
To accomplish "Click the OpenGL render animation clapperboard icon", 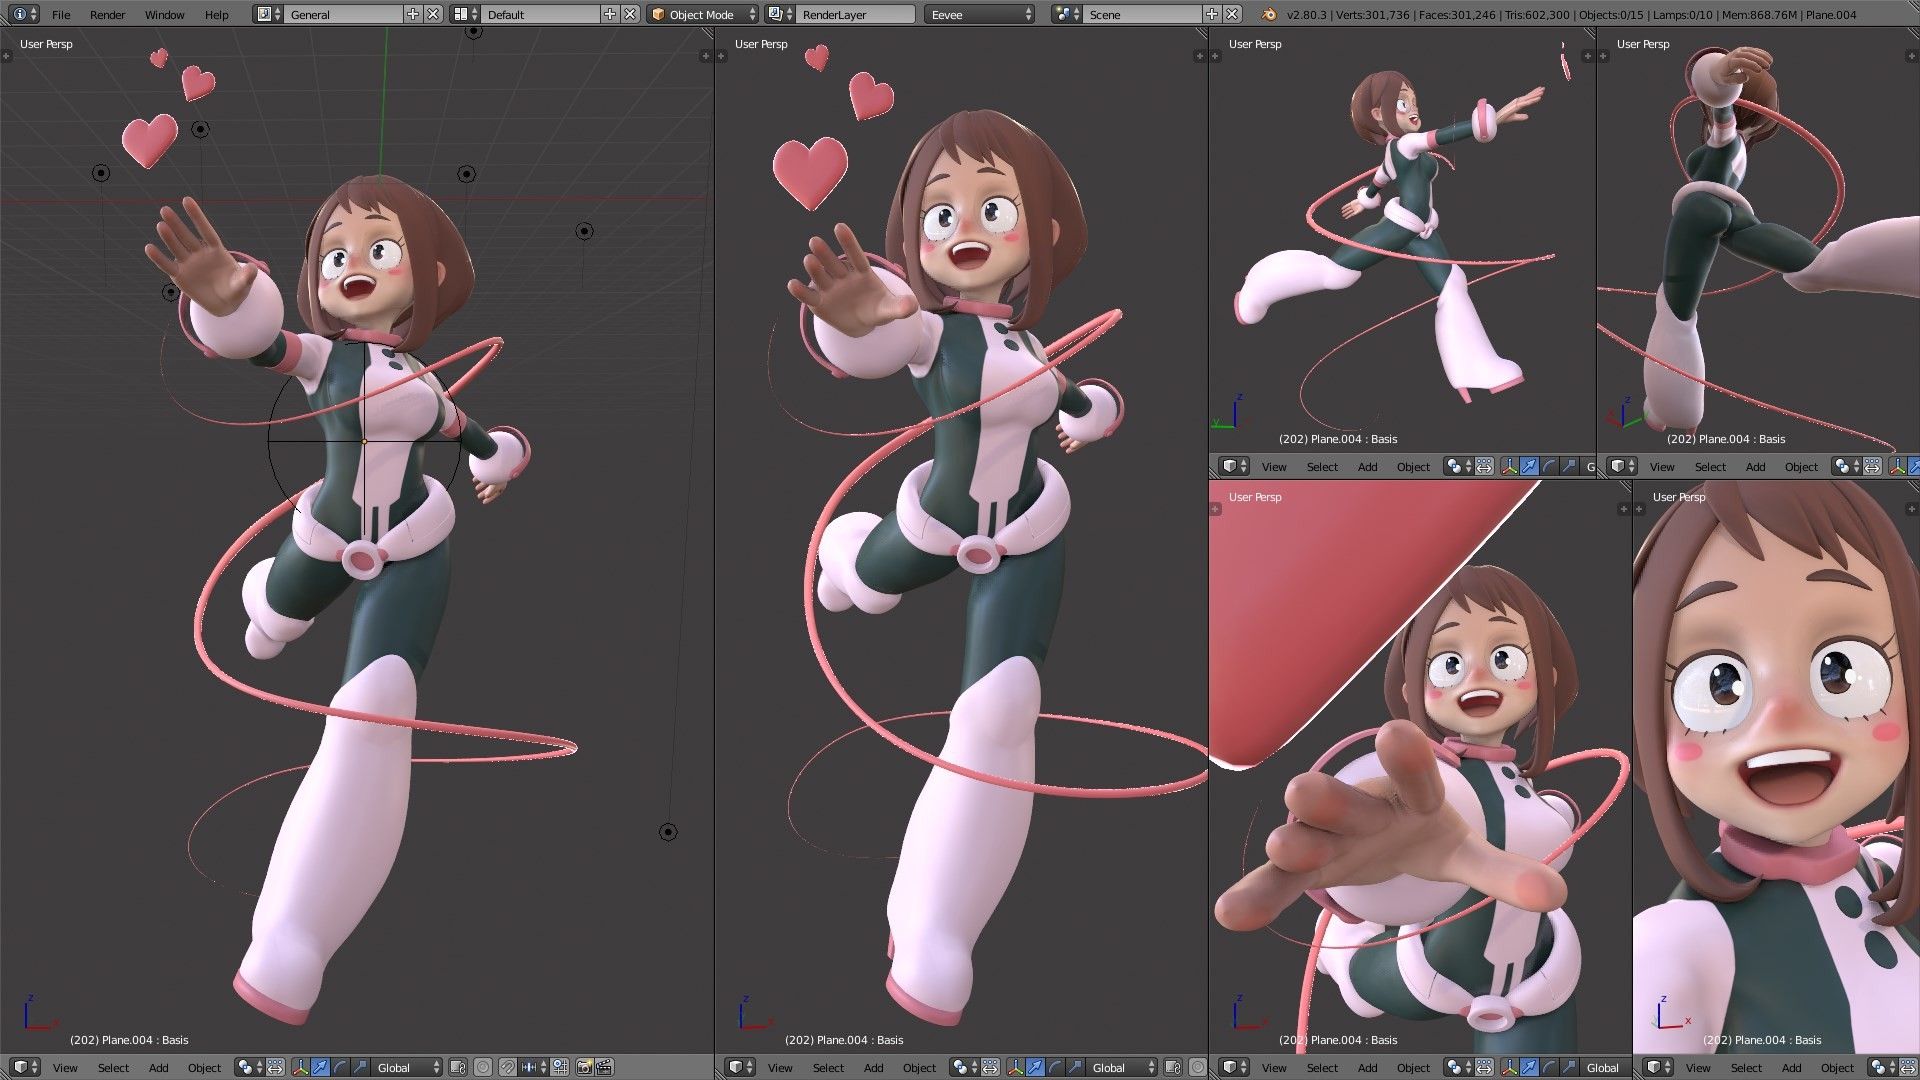I will 604,1067.
